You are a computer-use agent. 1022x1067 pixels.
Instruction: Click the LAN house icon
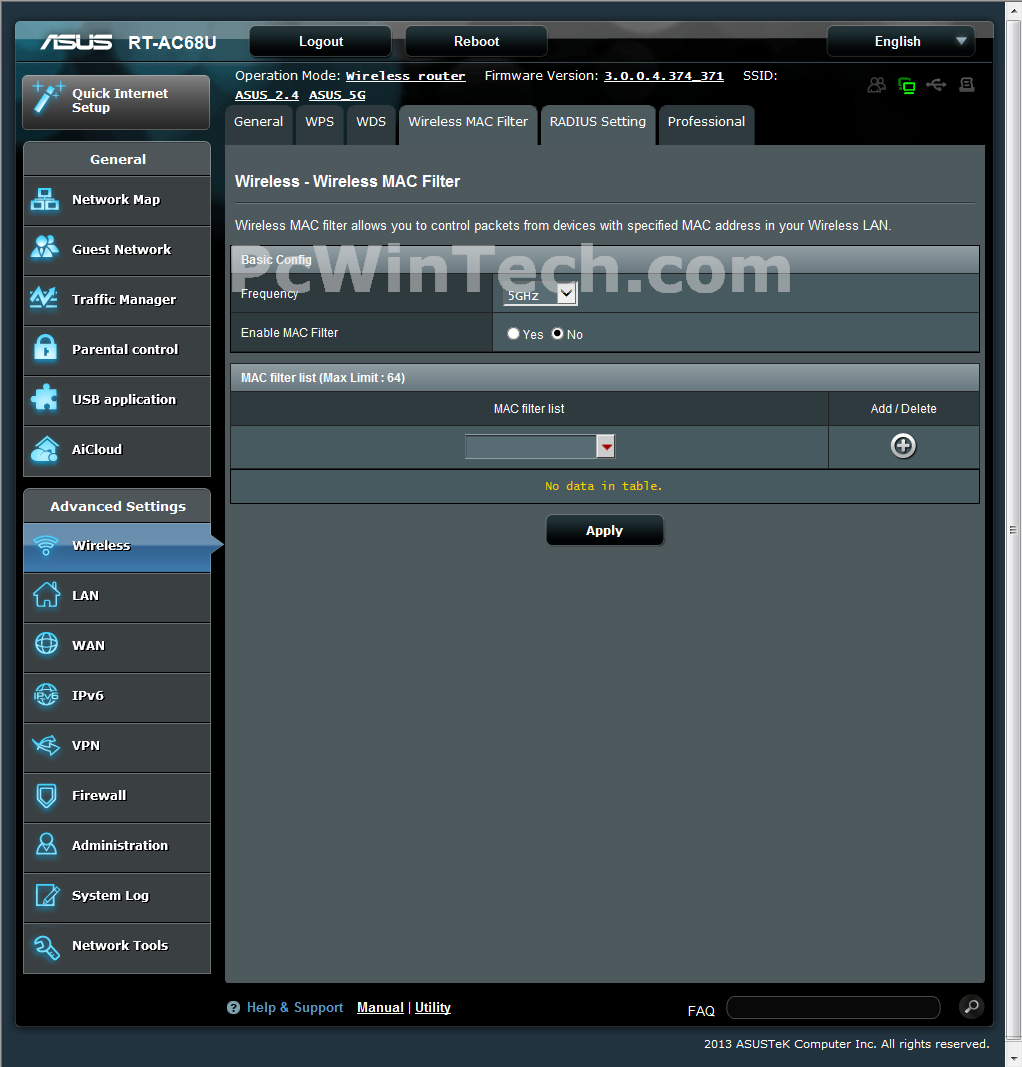tap(46, 595)
